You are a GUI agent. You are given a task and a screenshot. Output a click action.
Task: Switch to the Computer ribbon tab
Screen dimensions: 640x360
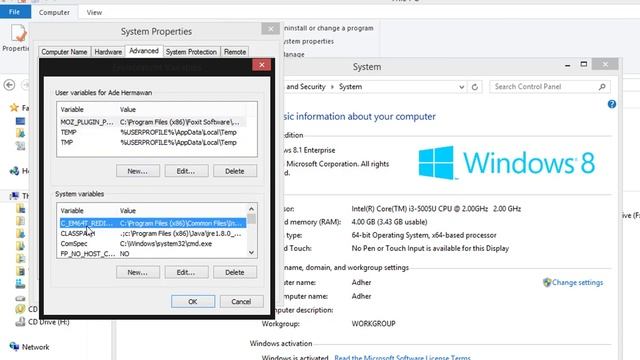pos(54,13)
